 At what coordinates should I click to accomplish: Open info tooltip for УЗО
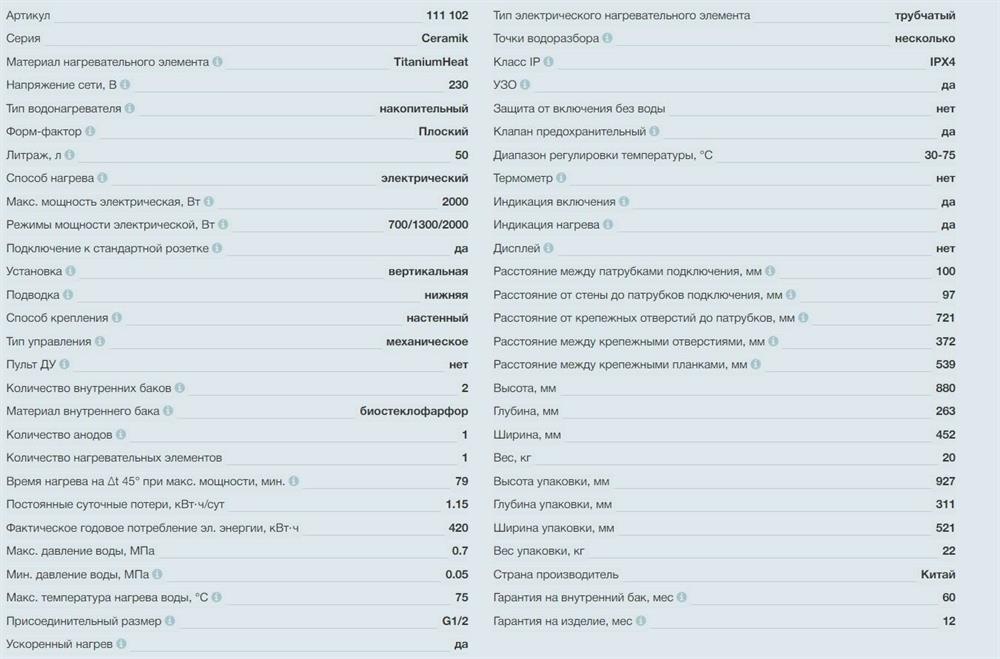(x=525, y=85)
